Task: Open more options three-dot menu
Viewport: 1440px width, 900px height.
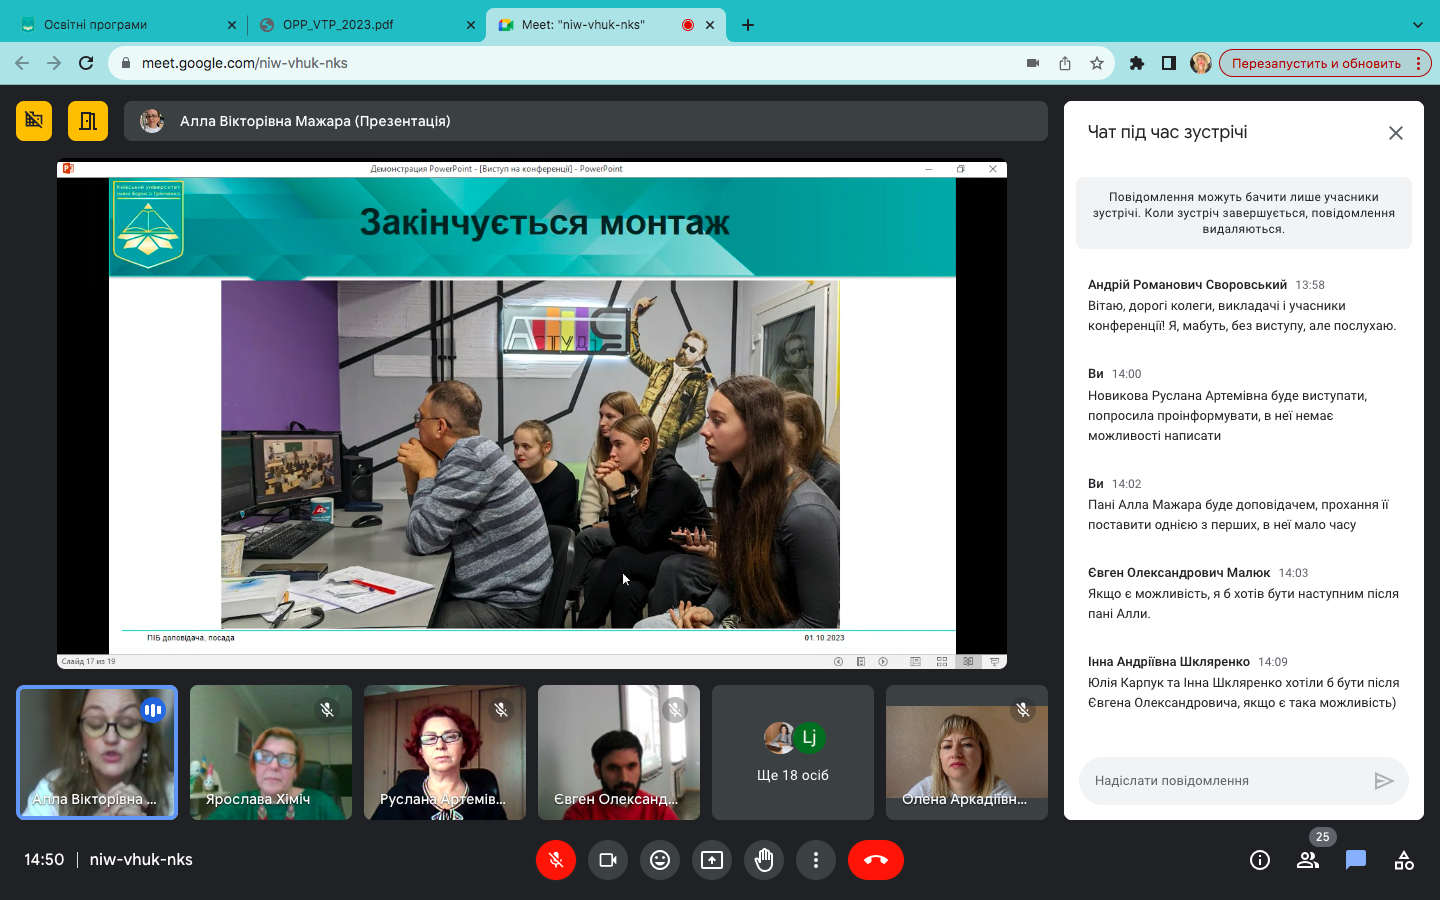Action: point(816,860)
